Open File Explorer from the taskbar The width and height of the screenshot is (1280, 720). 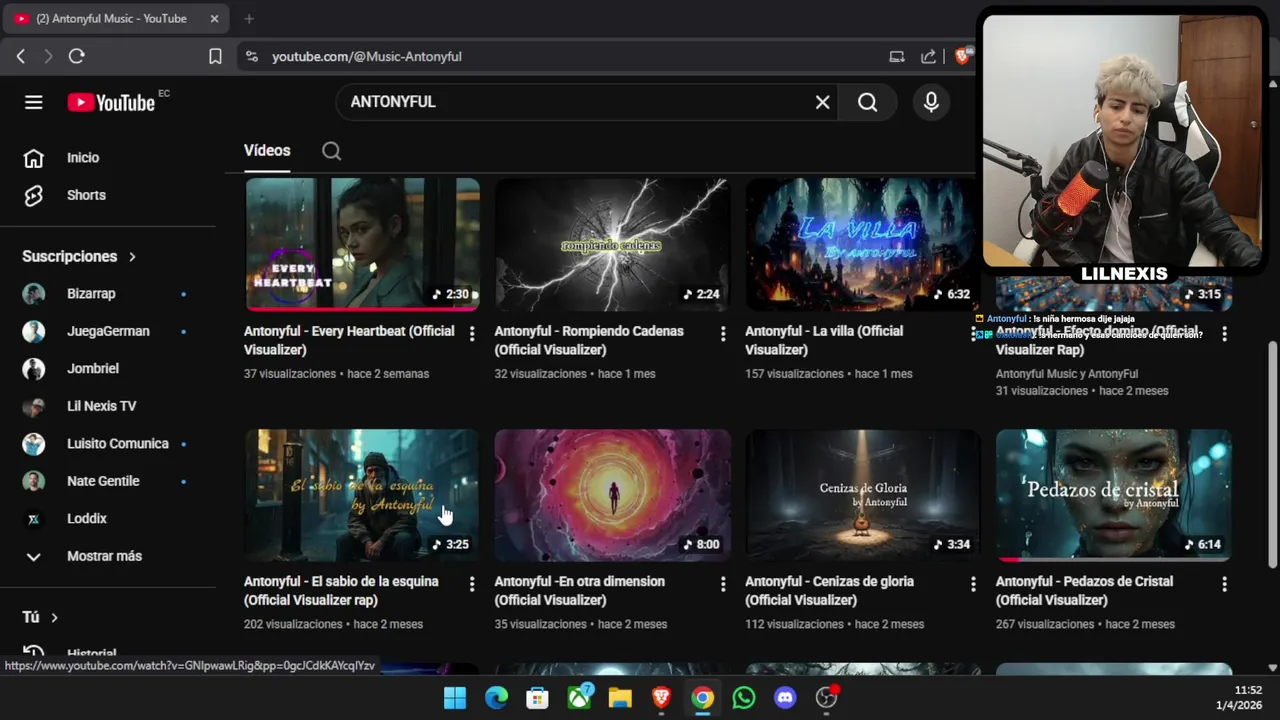point(620,698)
